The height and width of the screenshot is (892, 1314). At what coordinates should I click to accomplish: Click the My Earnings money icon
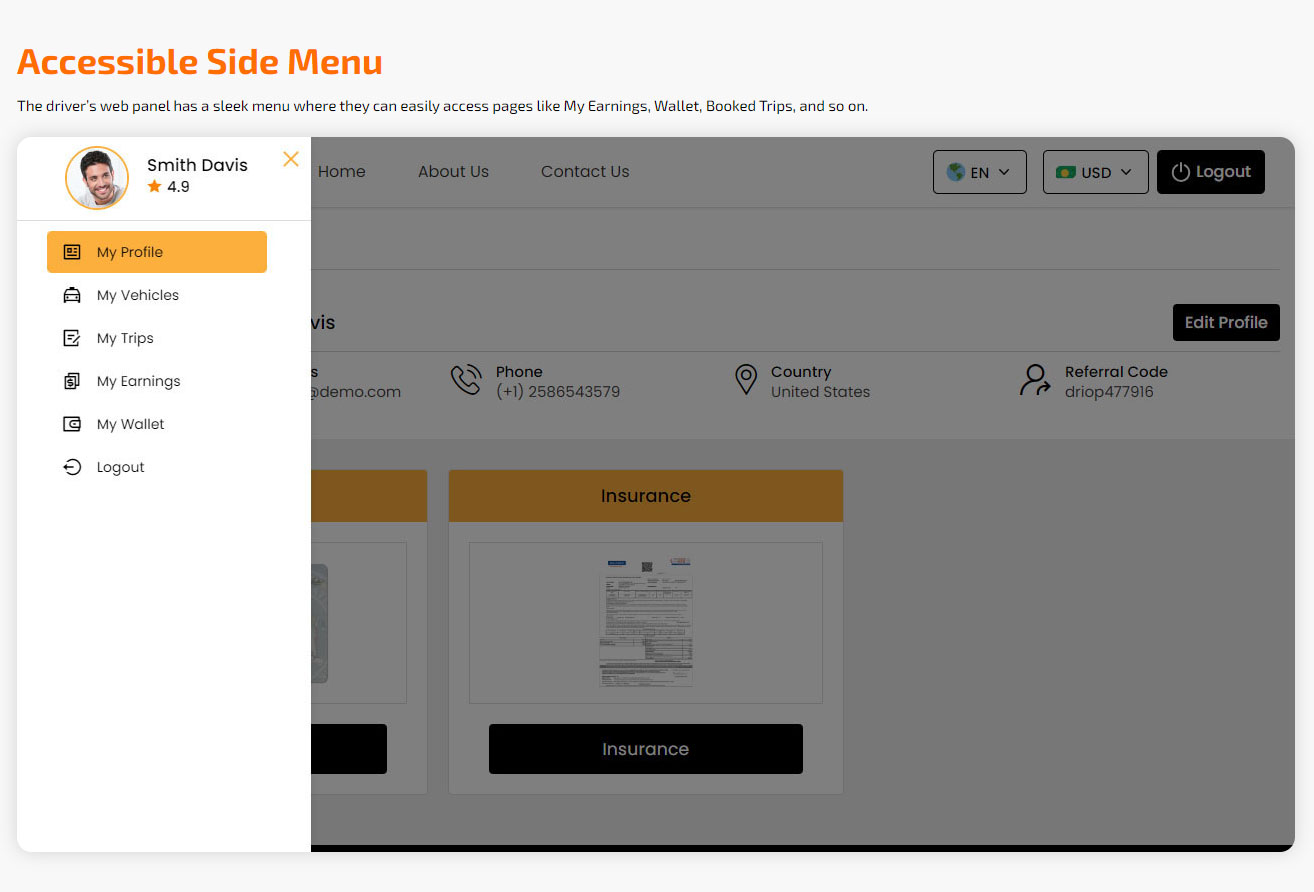pyautogui.click(x=71, y=380)
